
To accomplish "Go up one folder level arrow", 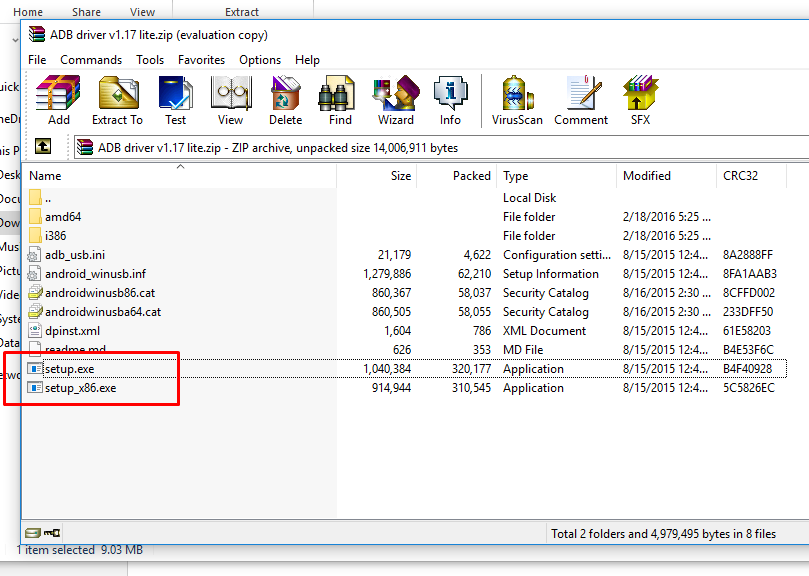I will [43, 147].
